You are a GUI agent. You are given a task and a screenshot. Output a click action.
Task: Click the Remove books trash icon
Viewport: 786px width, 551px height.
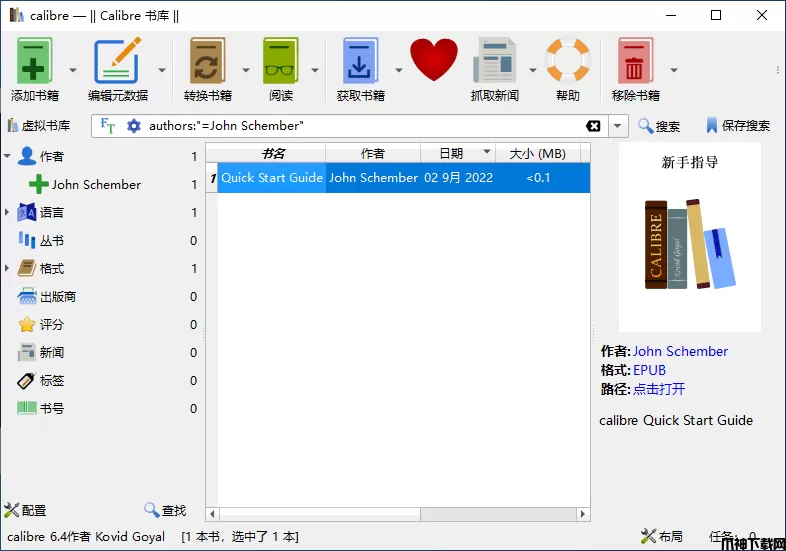635,60
